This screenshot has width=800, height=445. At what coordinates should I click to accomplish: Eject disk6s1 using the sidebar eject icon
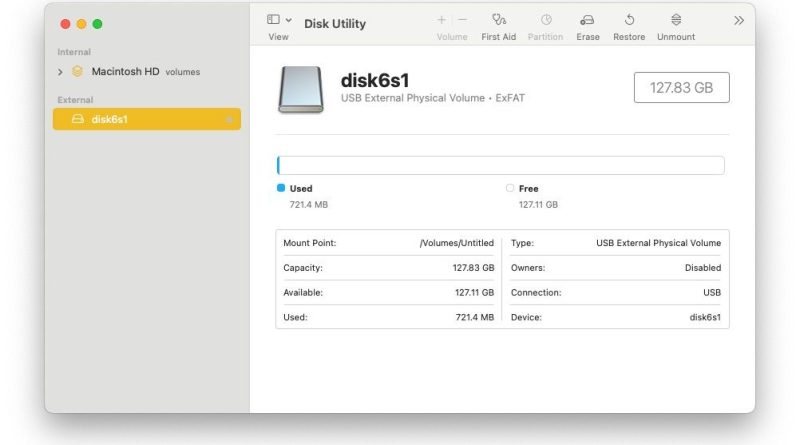tap(229, 119)
